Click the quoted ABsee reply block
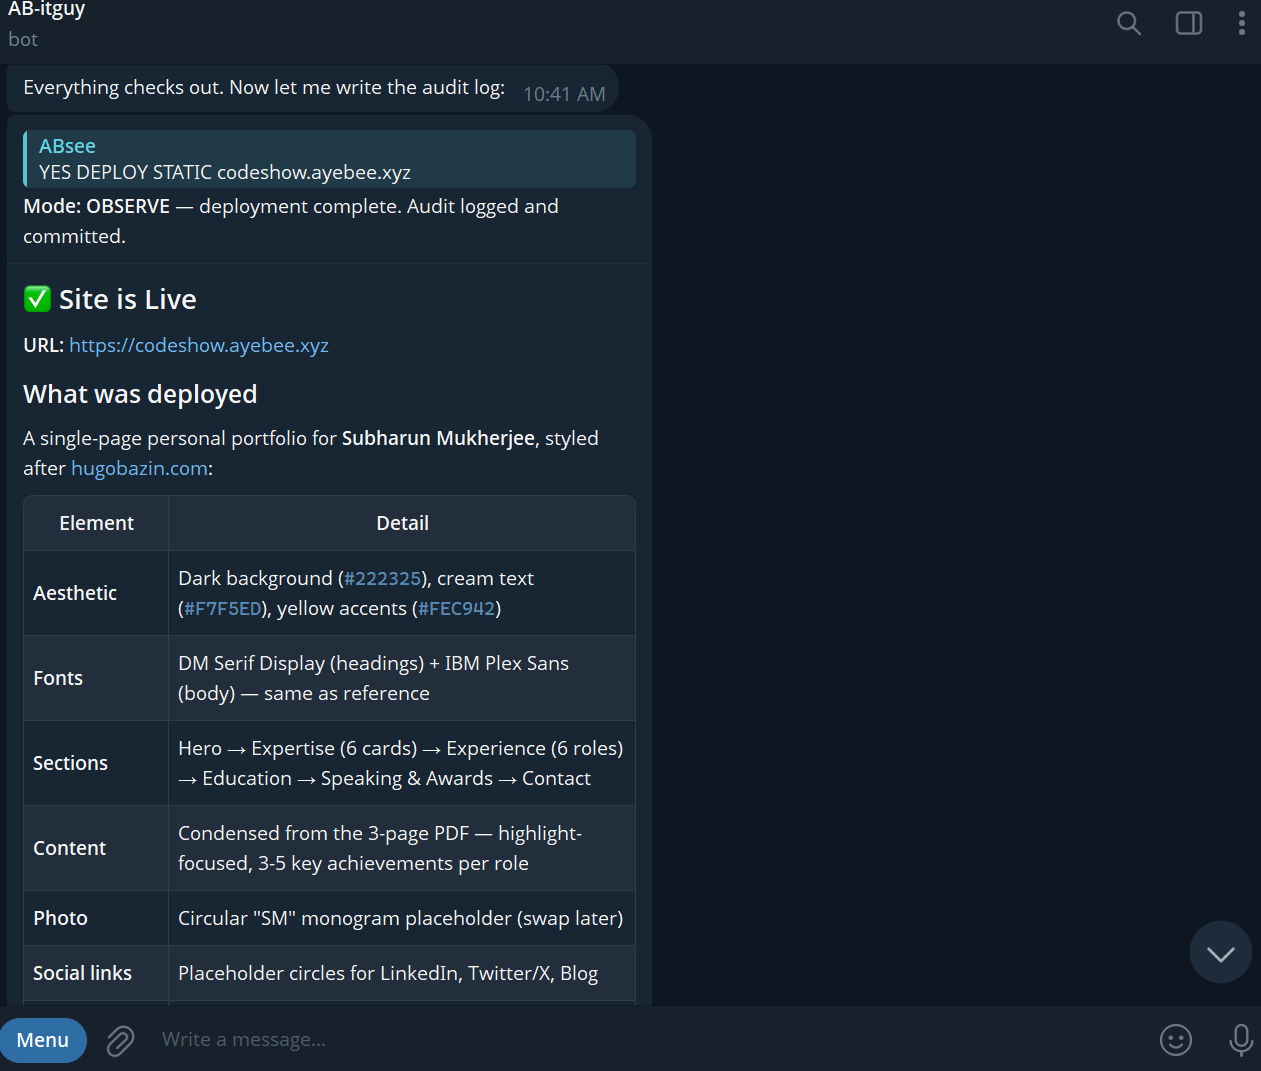Image resolution: width=1261 pixels, height=1071 pixels. 330,159
